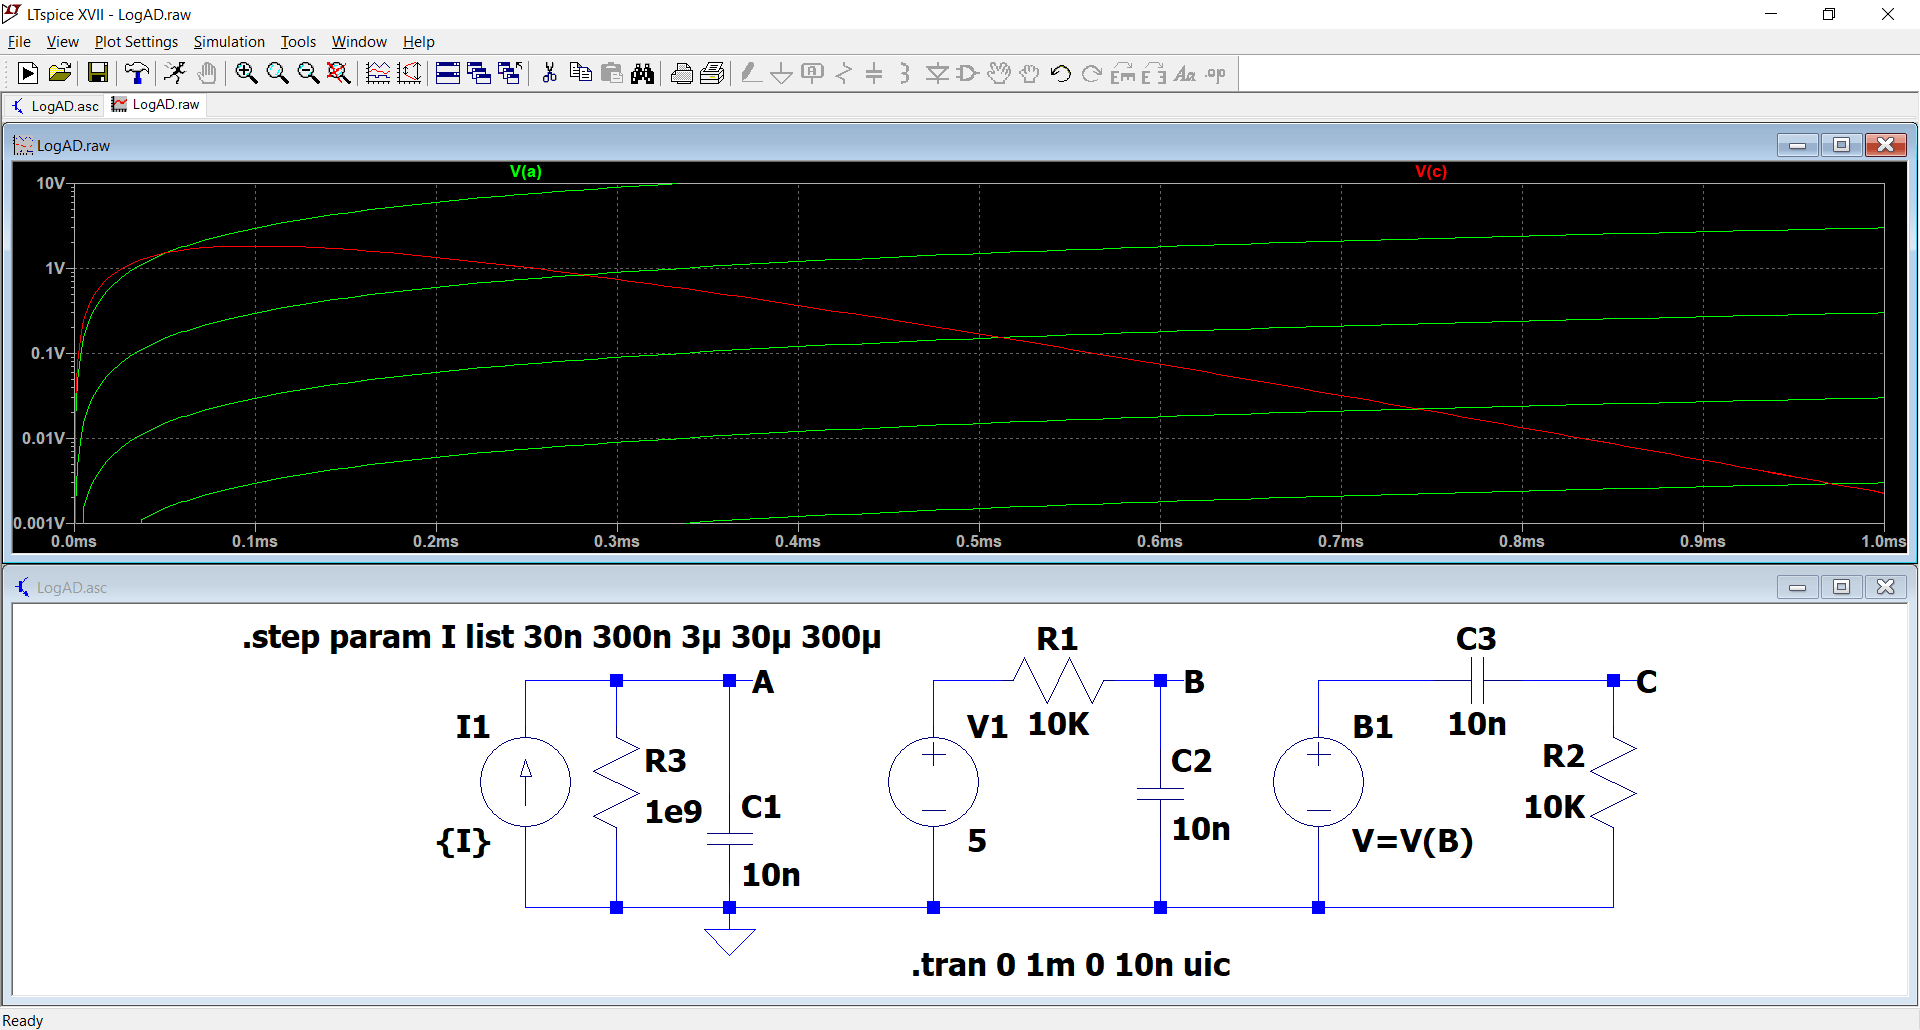This screenshot has width=1920, height=1030.
Task: Click the R1 resistor symbol
Action: (x=1058, y=681)
